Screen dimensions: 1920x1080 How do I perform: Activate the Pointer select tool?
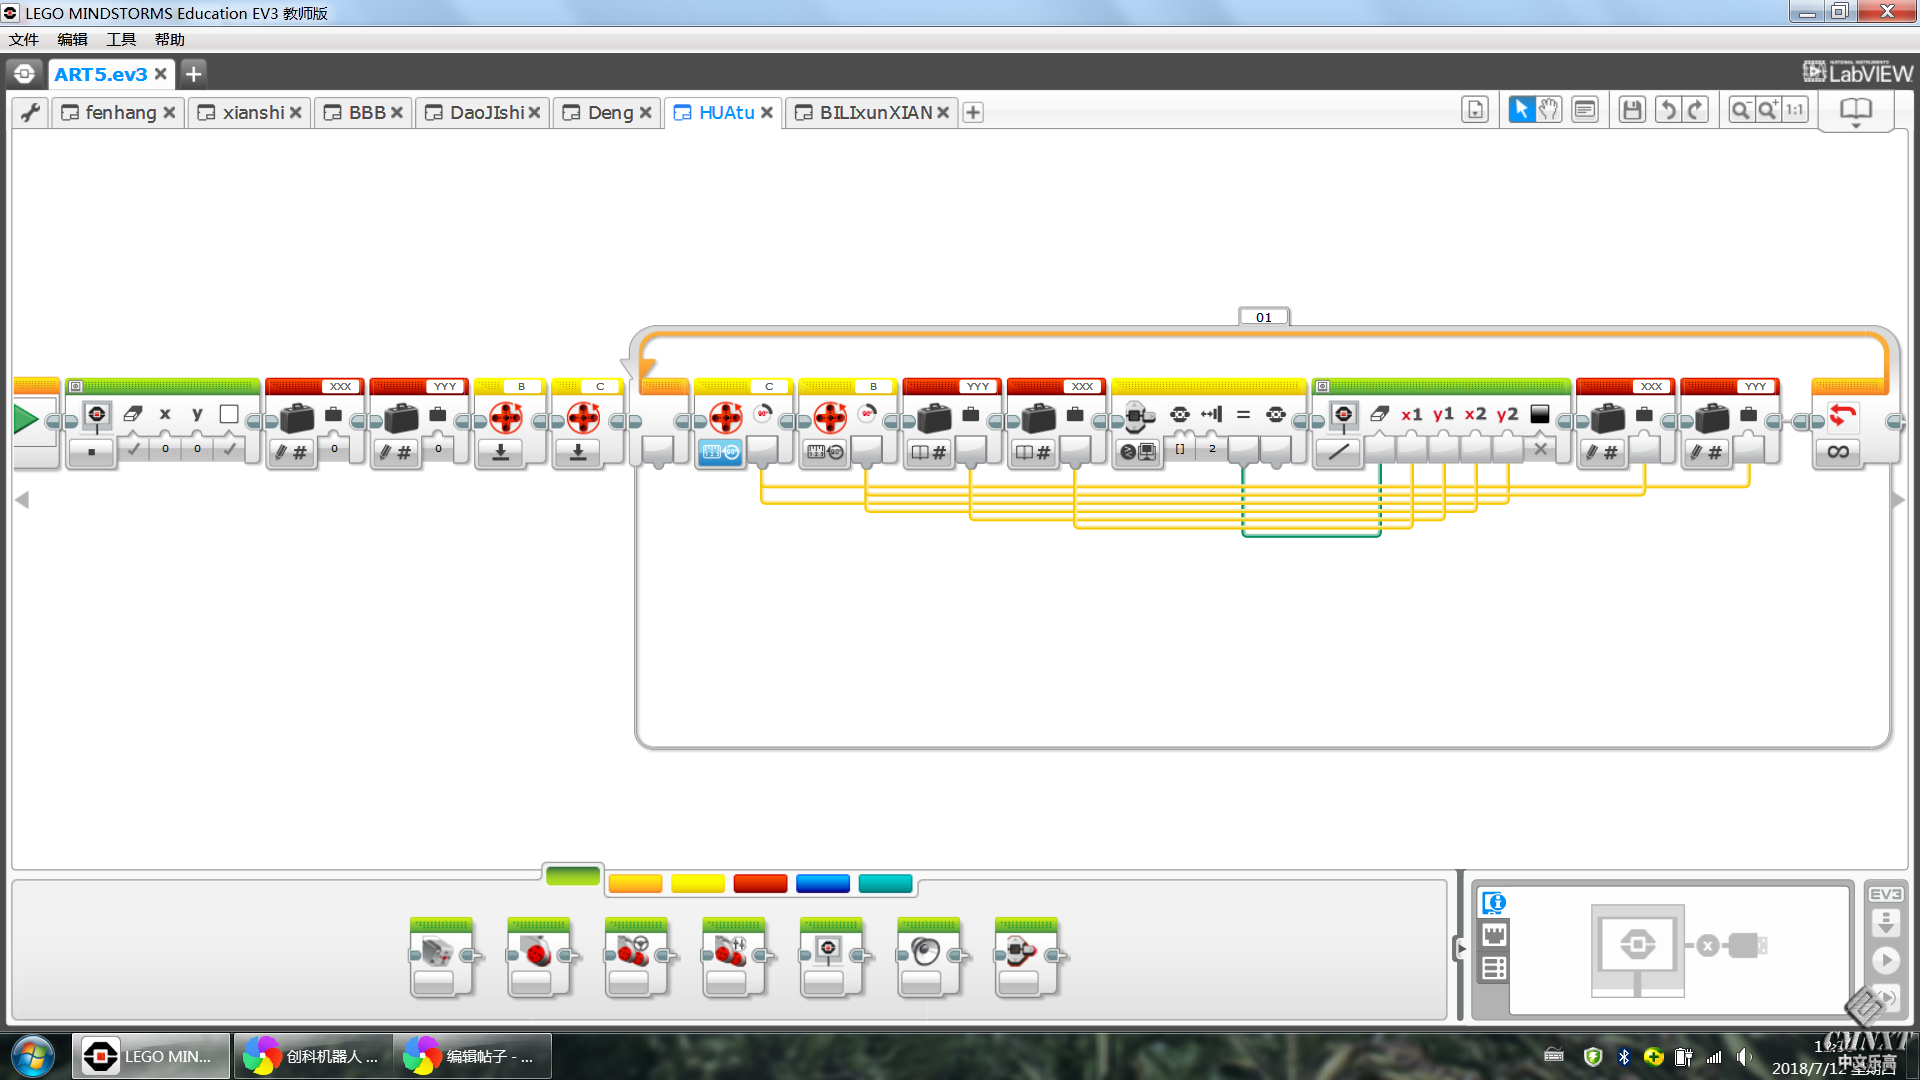pos(1520,110)
